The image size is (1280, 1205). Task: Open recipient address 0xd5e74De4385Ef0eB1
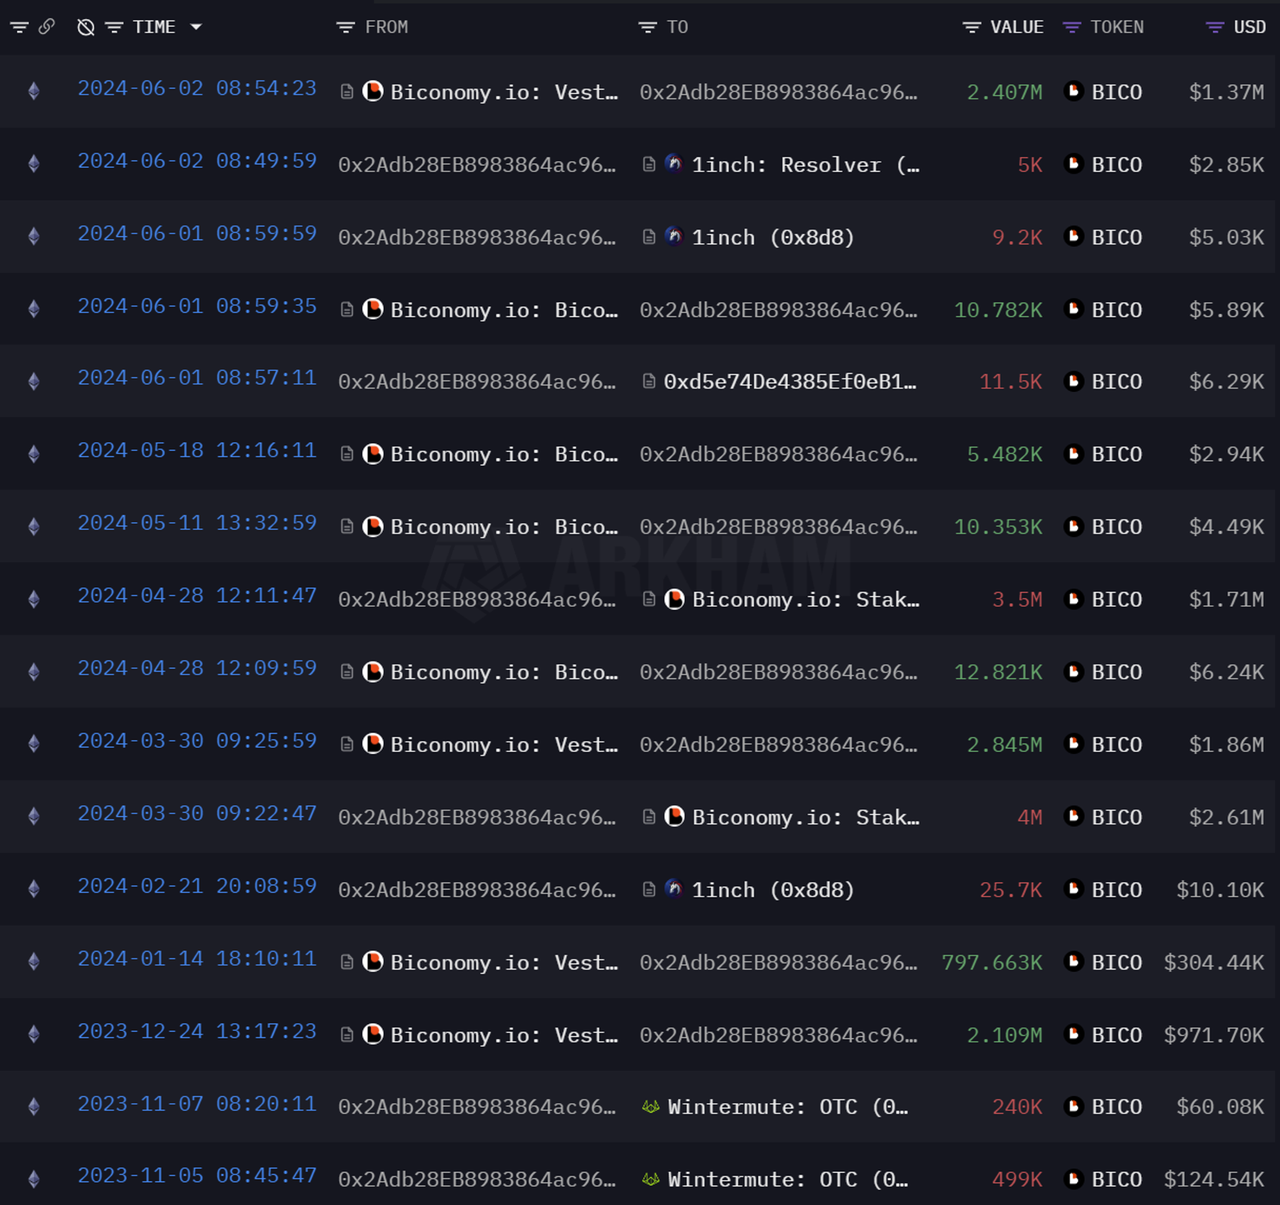pos(790,382)
